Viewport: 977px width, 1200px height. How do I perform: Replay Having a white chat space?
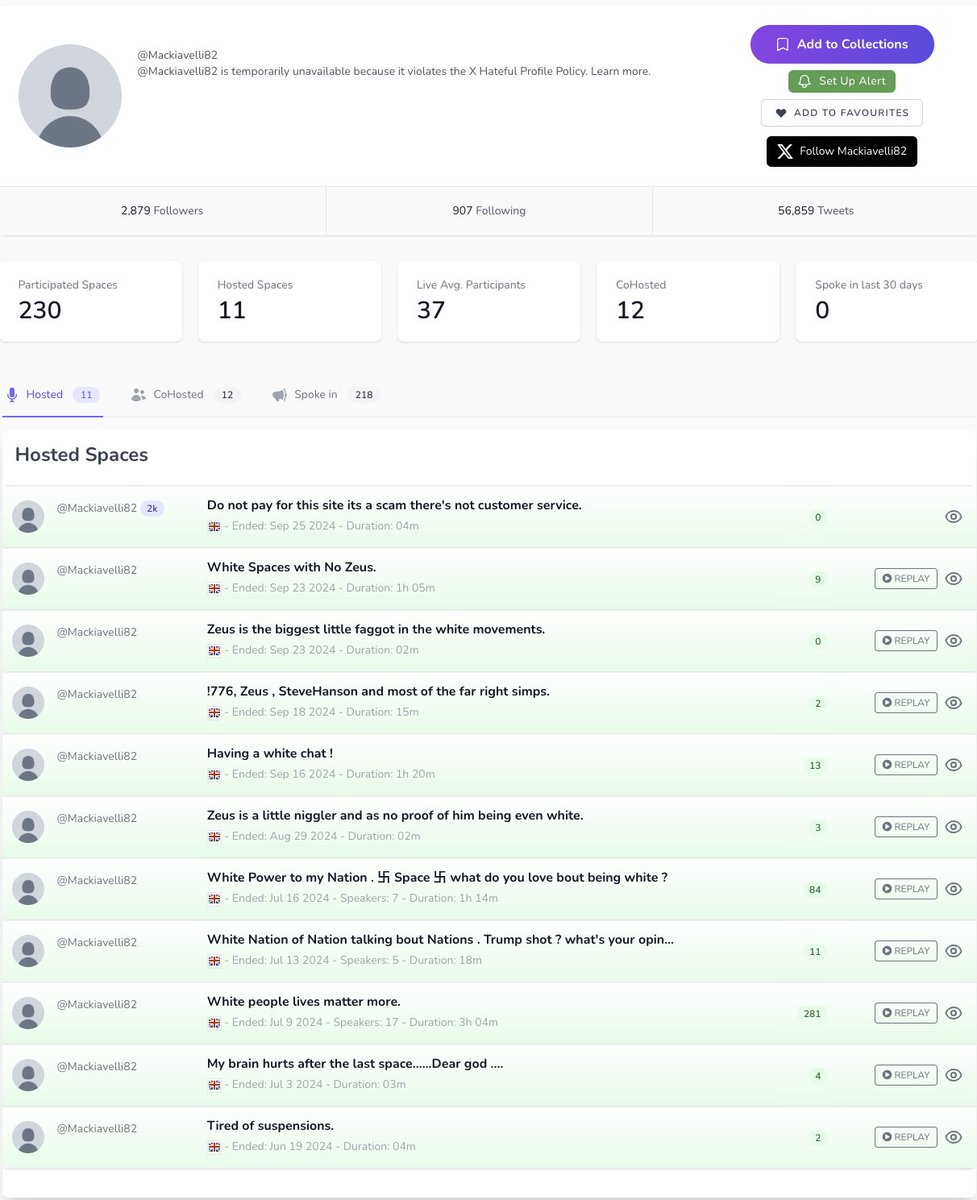click(x=906, y=765)
